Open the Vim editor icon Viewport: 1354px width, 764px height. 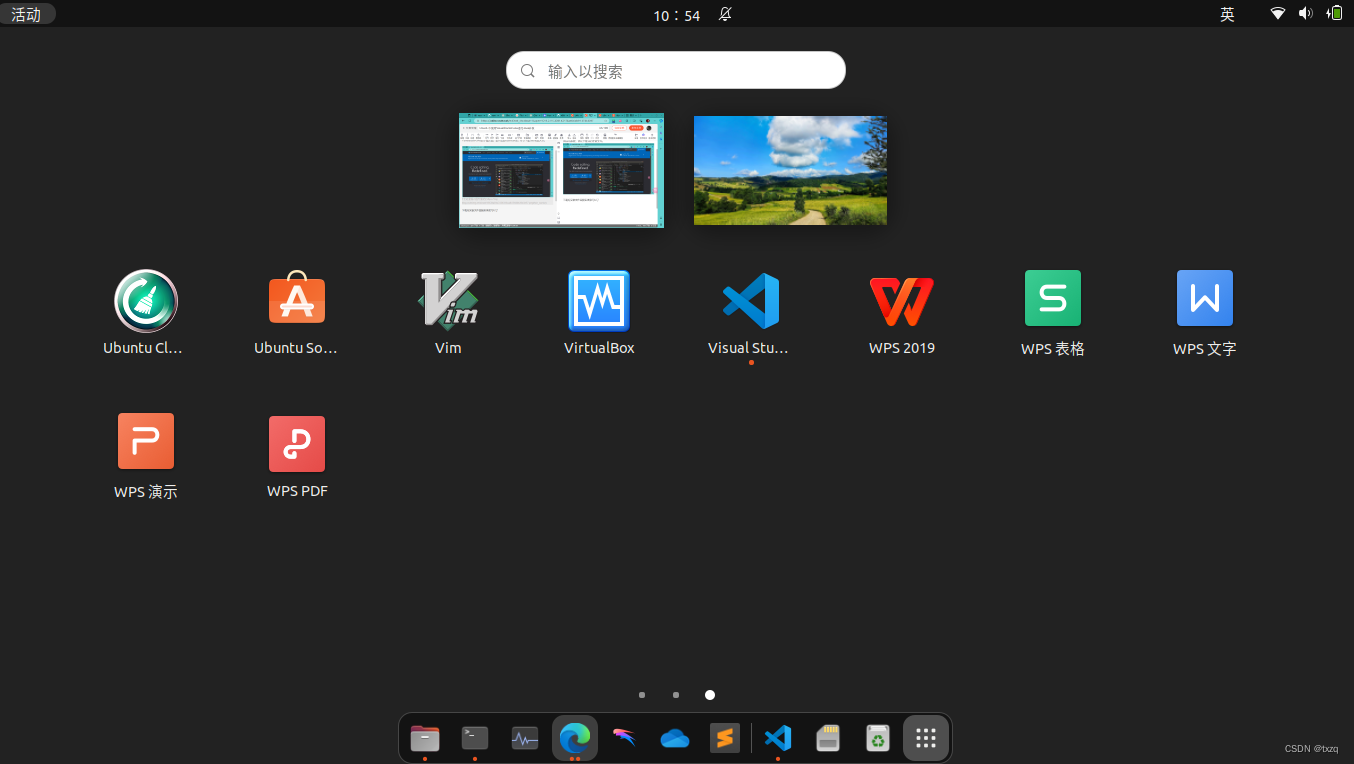tap(448, 300)
